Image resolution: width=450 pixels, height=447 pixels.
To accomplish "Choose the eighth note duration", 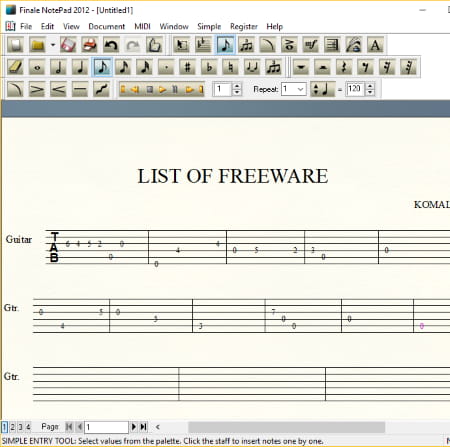I will click(102, 67).
